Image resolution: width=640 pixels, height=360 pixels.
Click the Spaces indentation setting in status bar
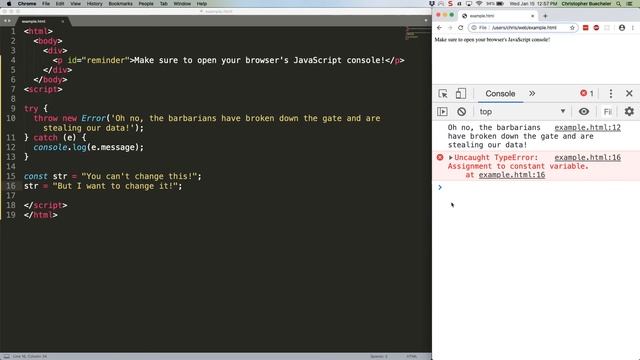point(379,356)
